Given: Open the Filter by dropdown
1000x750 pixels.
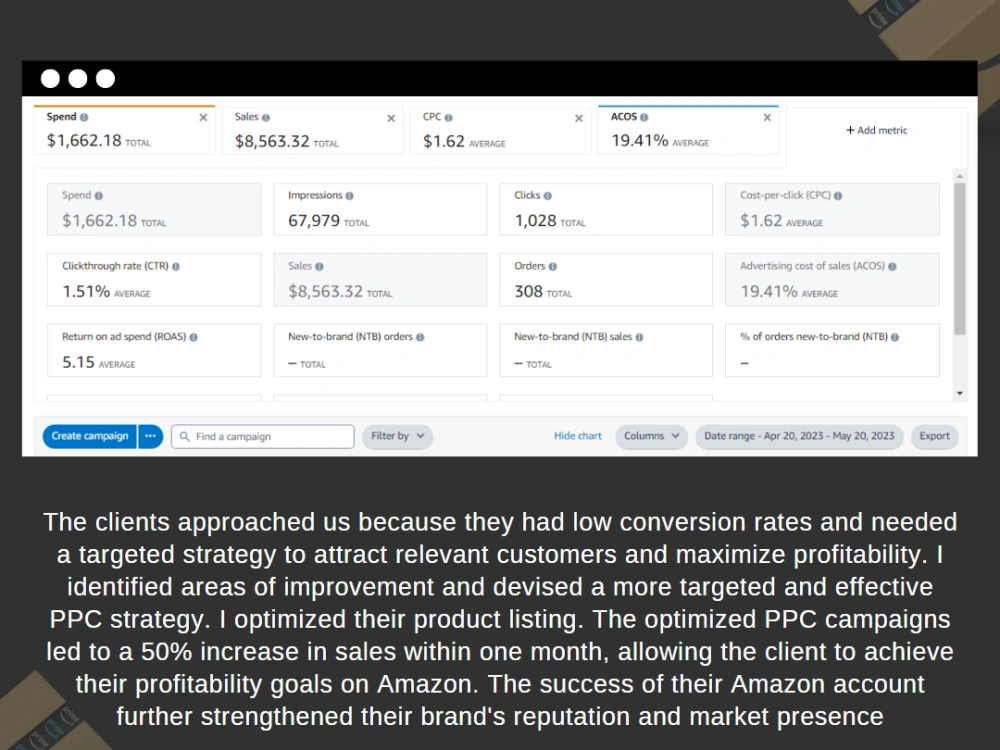Looking at the screenshot, I should [397, 436].
